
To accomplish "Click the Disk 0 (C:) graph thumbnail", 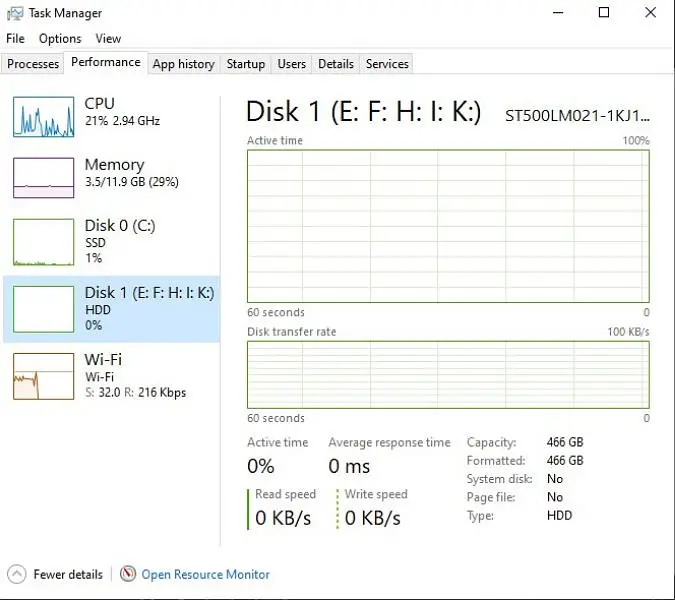I will point(43,242).
